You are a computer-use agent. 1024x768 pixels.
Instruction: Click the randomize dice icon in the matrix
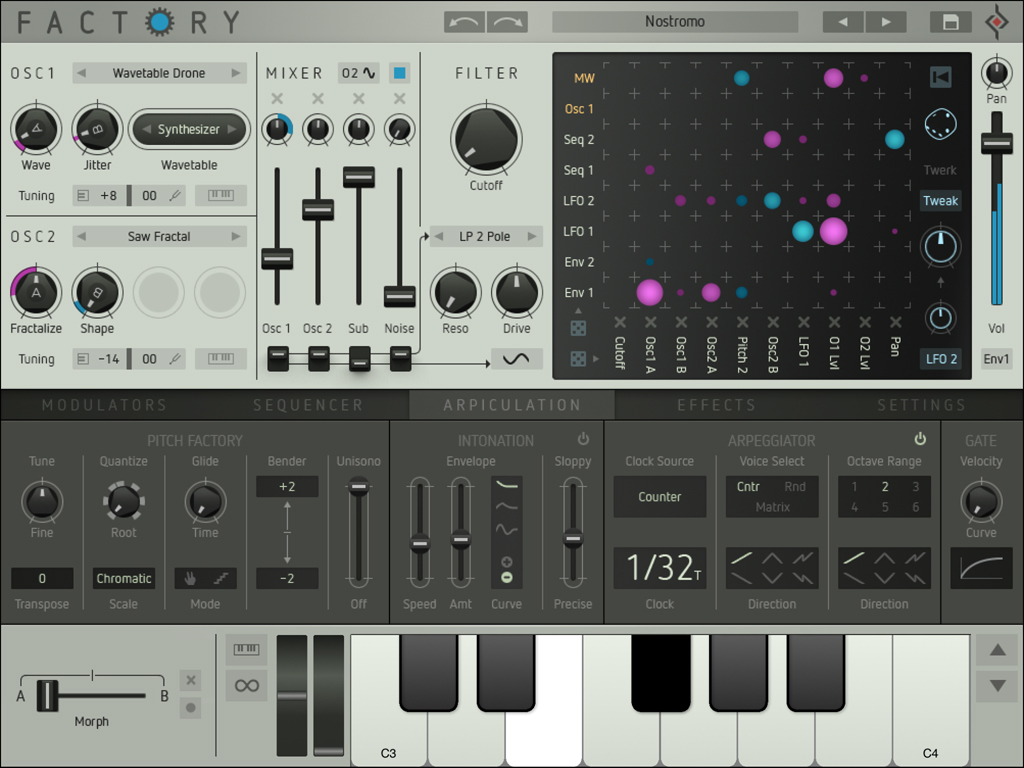pos(940,124)
